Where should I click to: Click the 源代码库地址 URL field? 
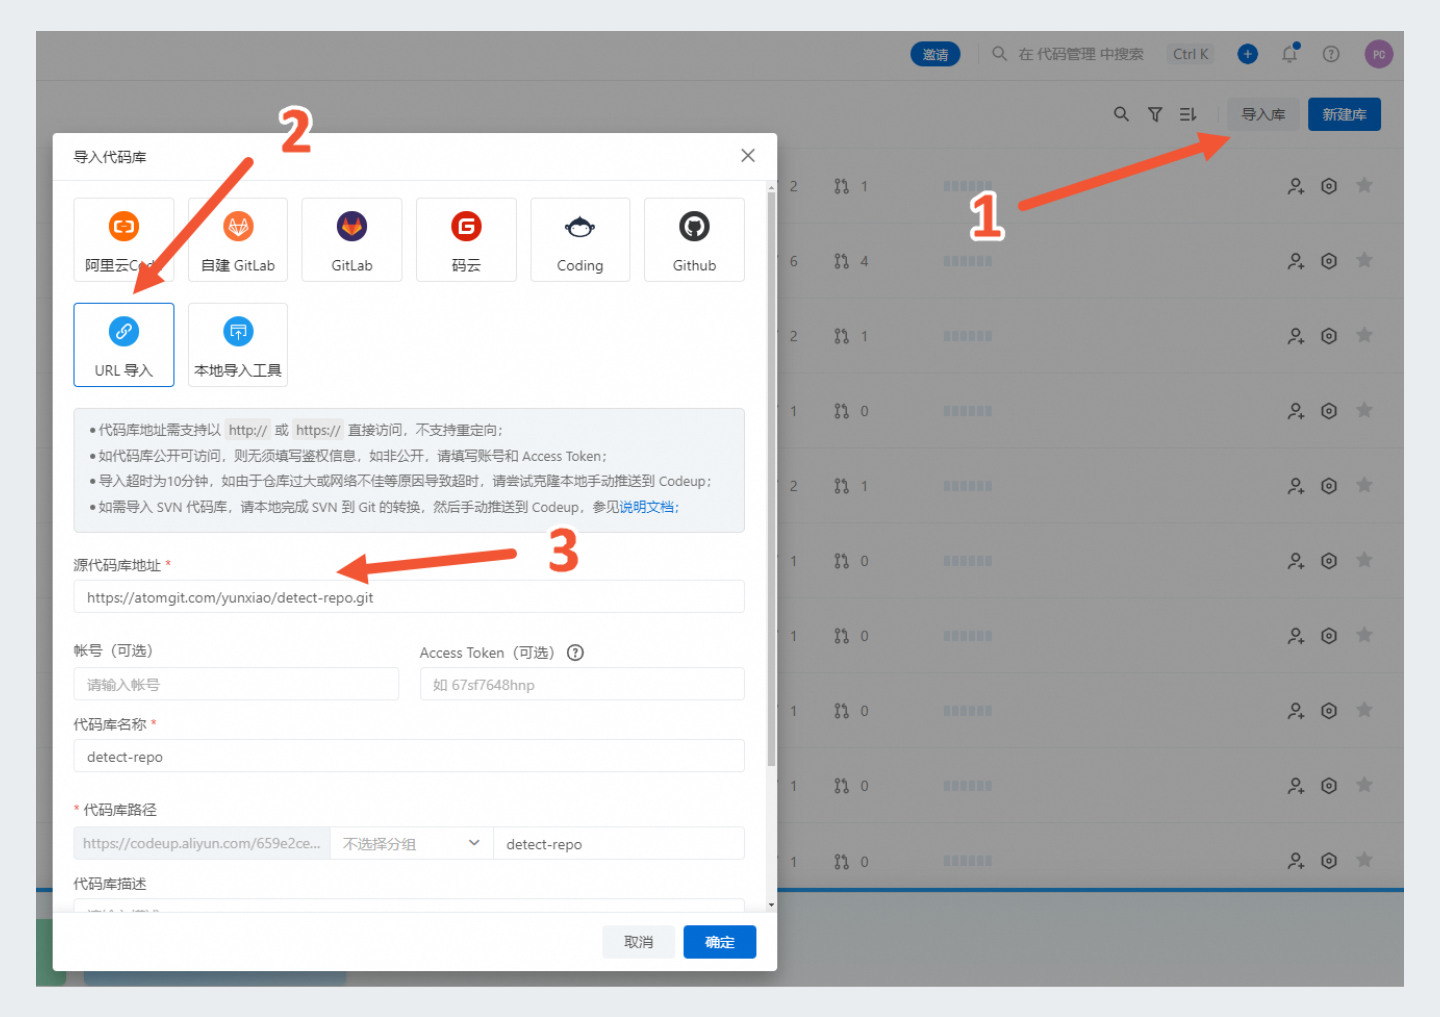(409, 597)
